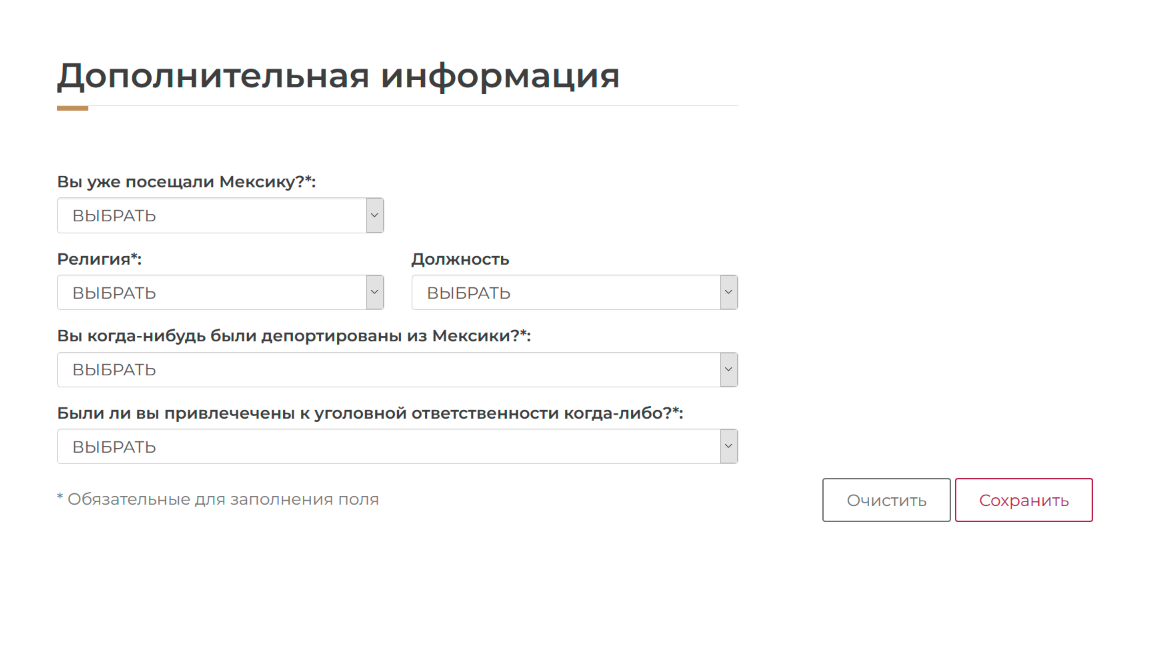
Task: Click the 'были депортированы из Мексики' question label
Action: (293, 336)
